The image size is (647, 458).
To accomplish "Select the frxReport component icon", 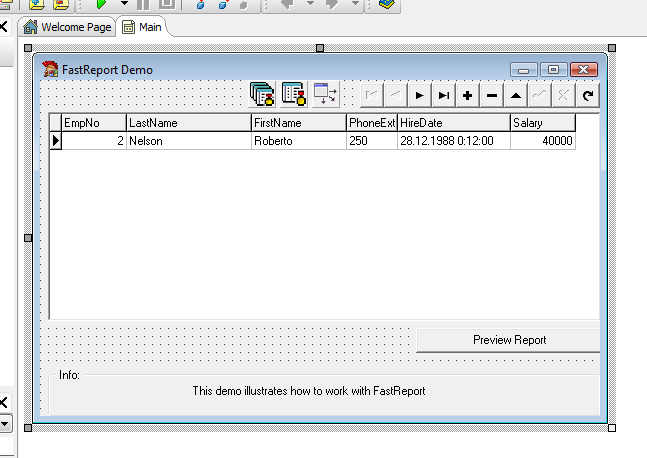I will (x=262, y=94).
